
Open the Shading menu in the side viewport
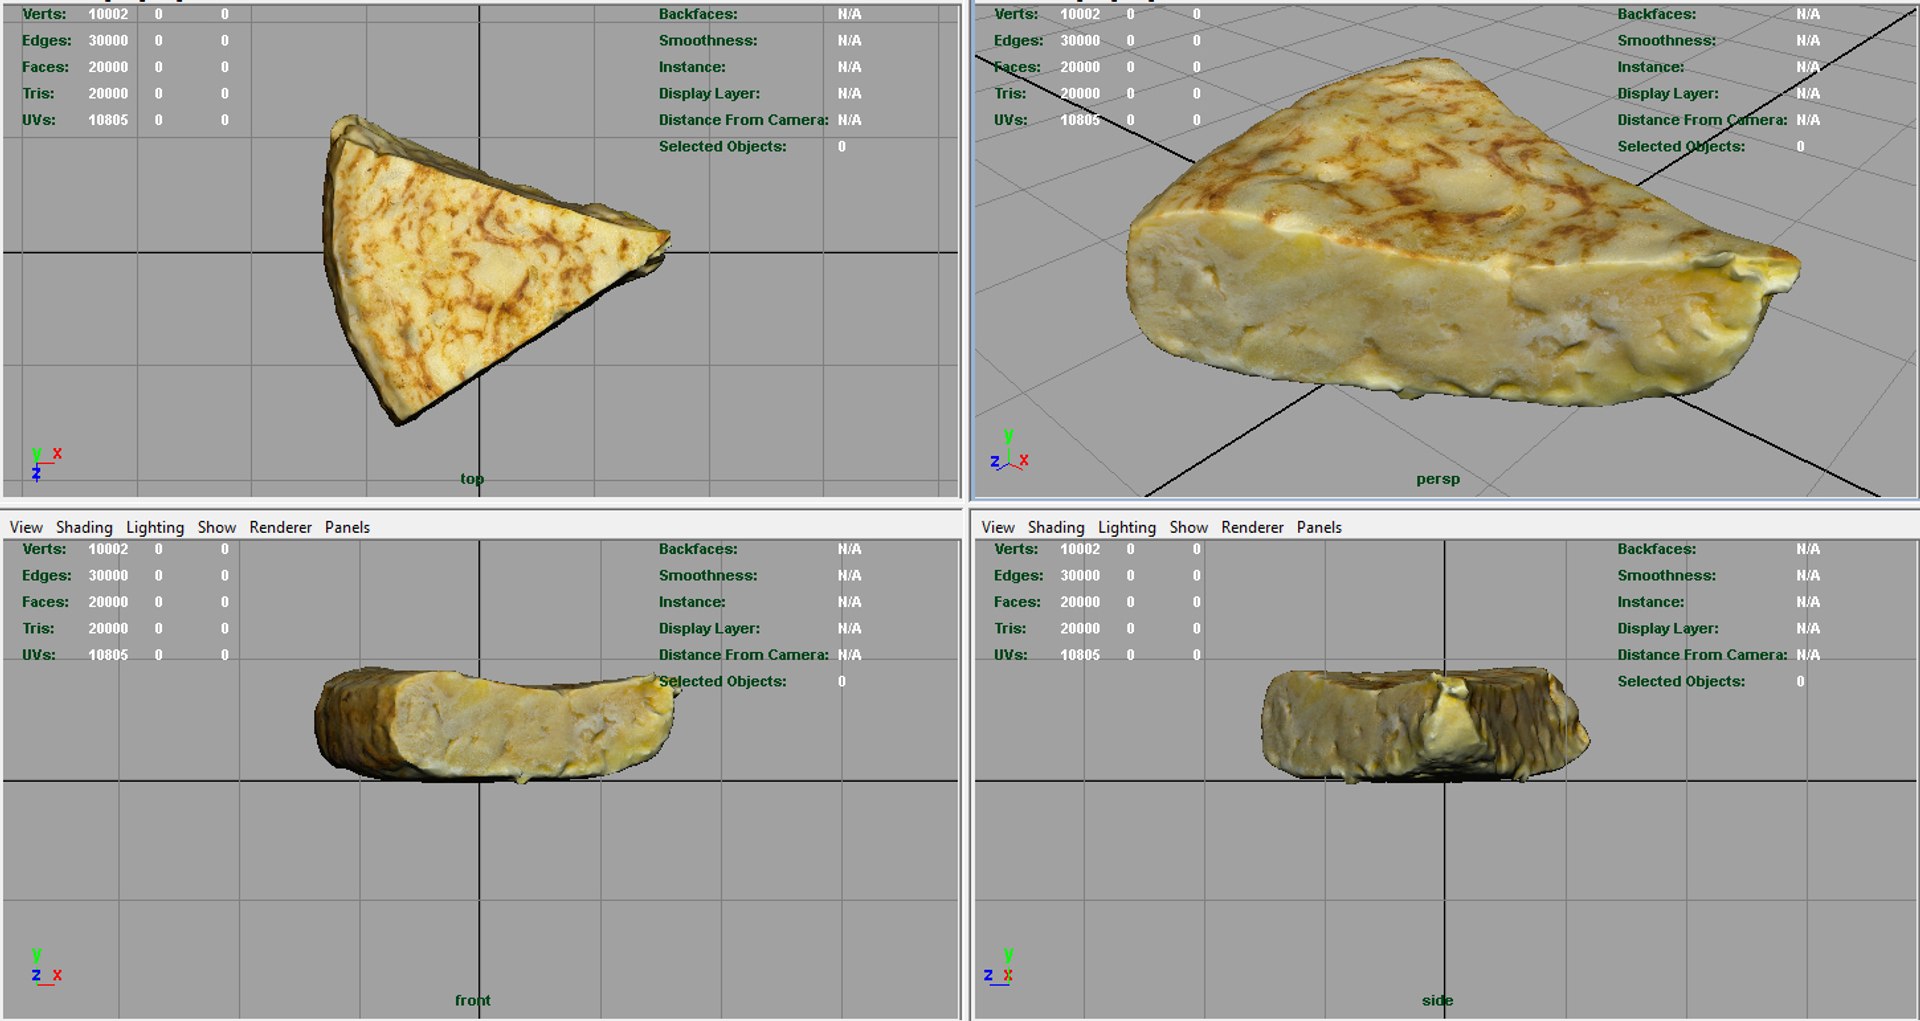pyautogui.click(x=1056, y=527)
